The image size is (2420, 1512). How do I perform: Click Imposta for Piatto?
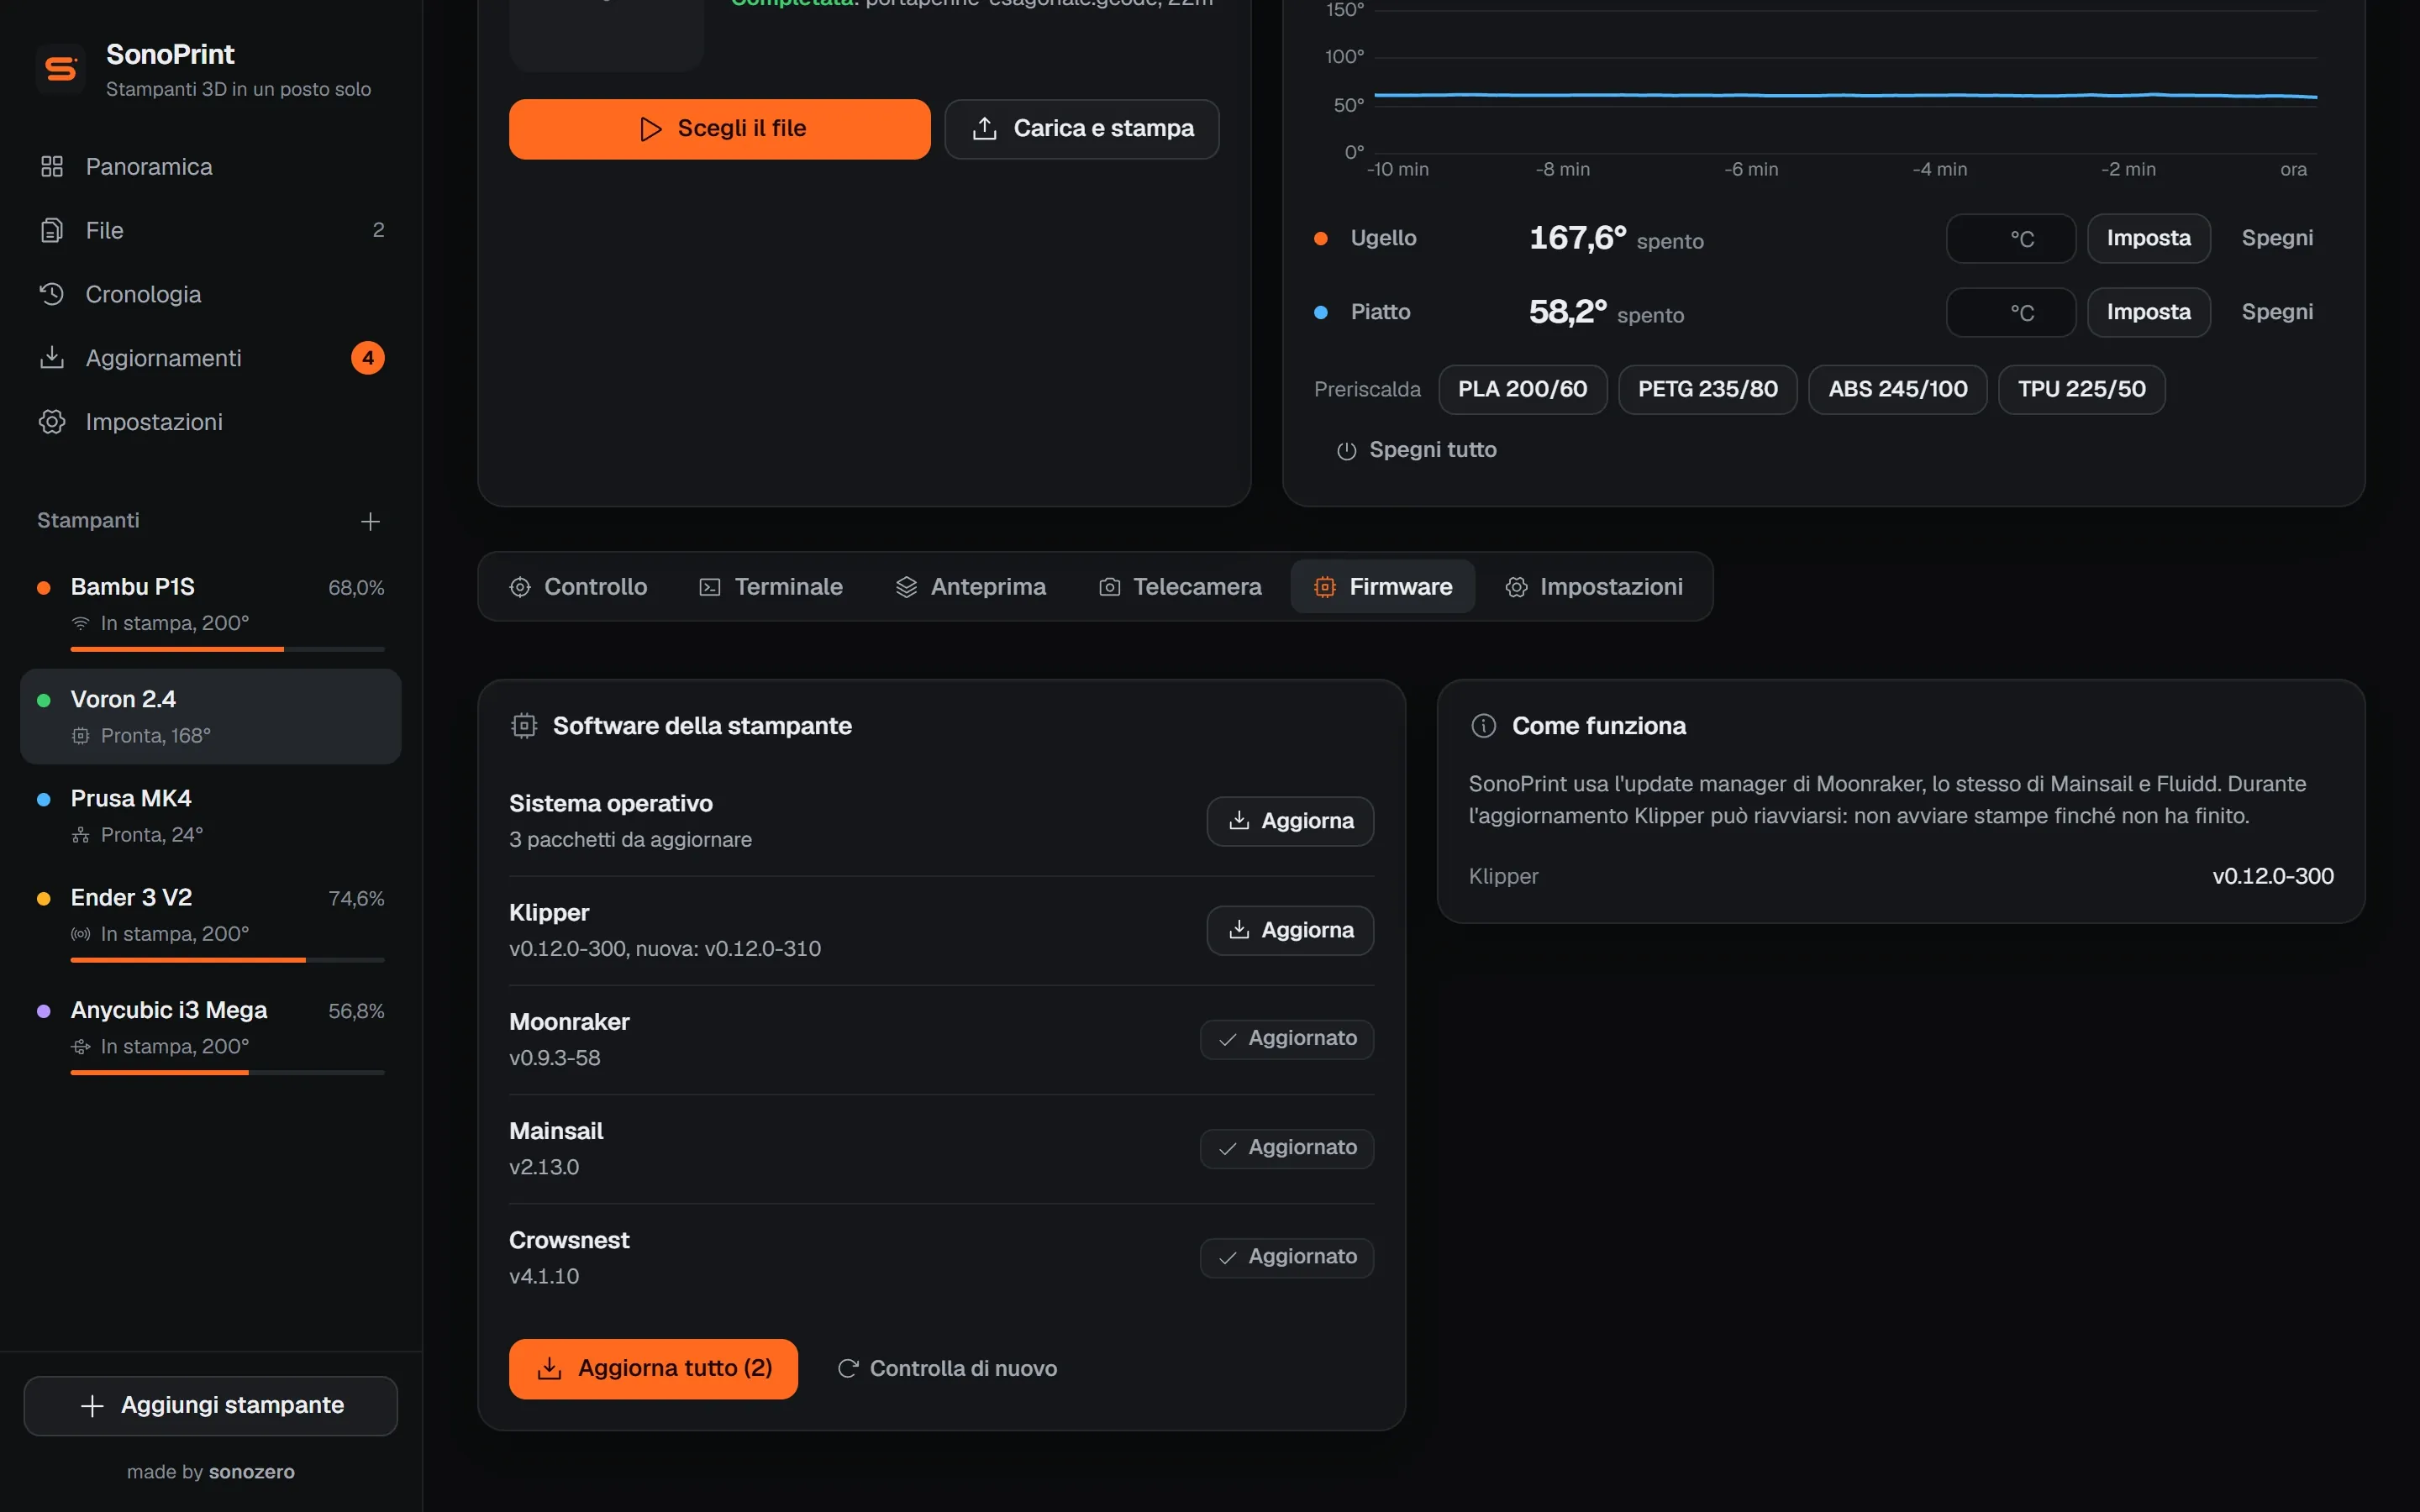tap(2148, 313)
